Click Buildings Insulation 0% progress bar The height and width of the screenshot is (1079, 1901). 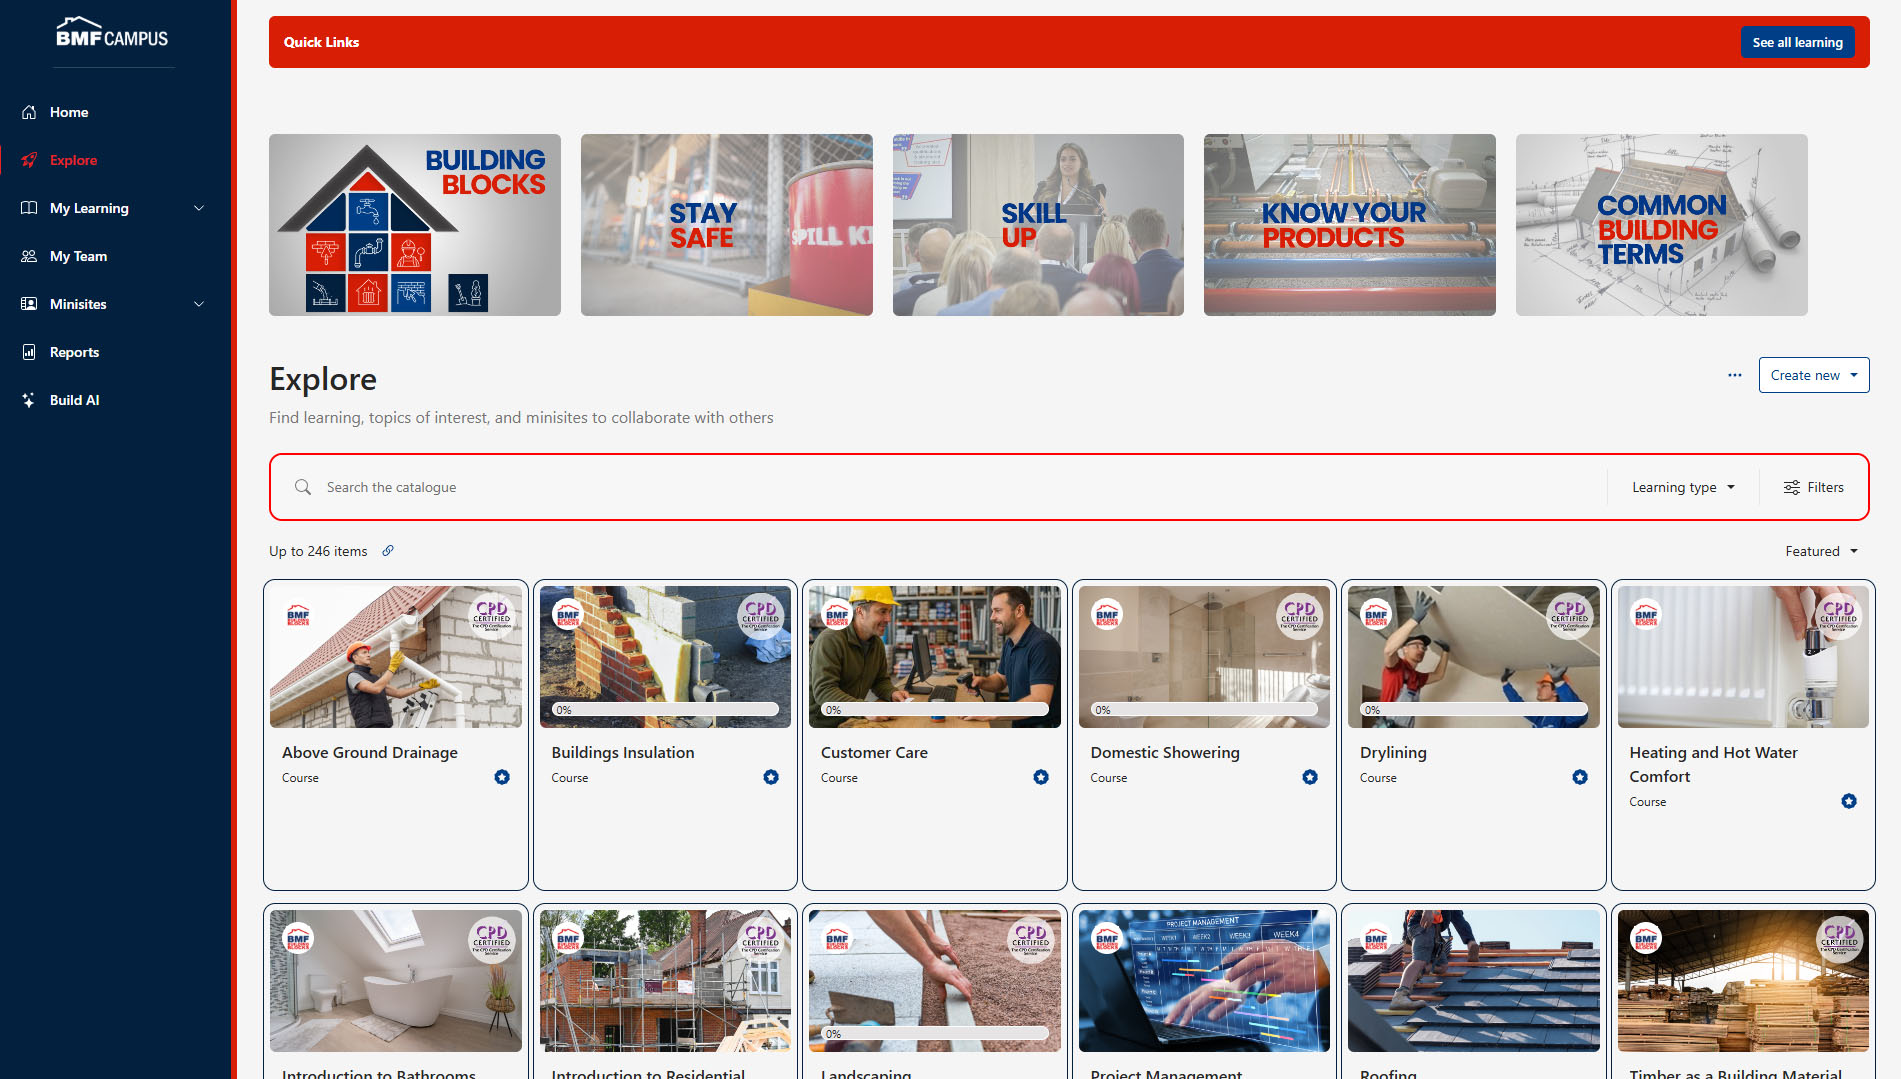point(665,709)
